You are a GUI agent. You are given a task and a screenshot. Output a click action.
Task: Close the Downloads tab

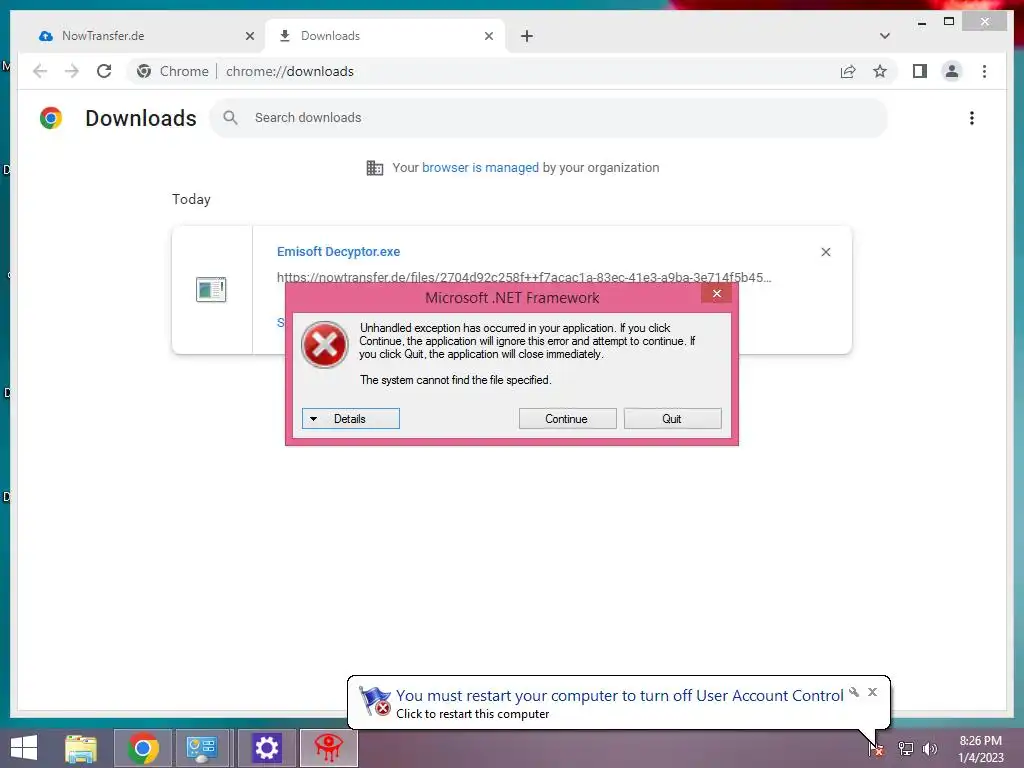(488, 36)
